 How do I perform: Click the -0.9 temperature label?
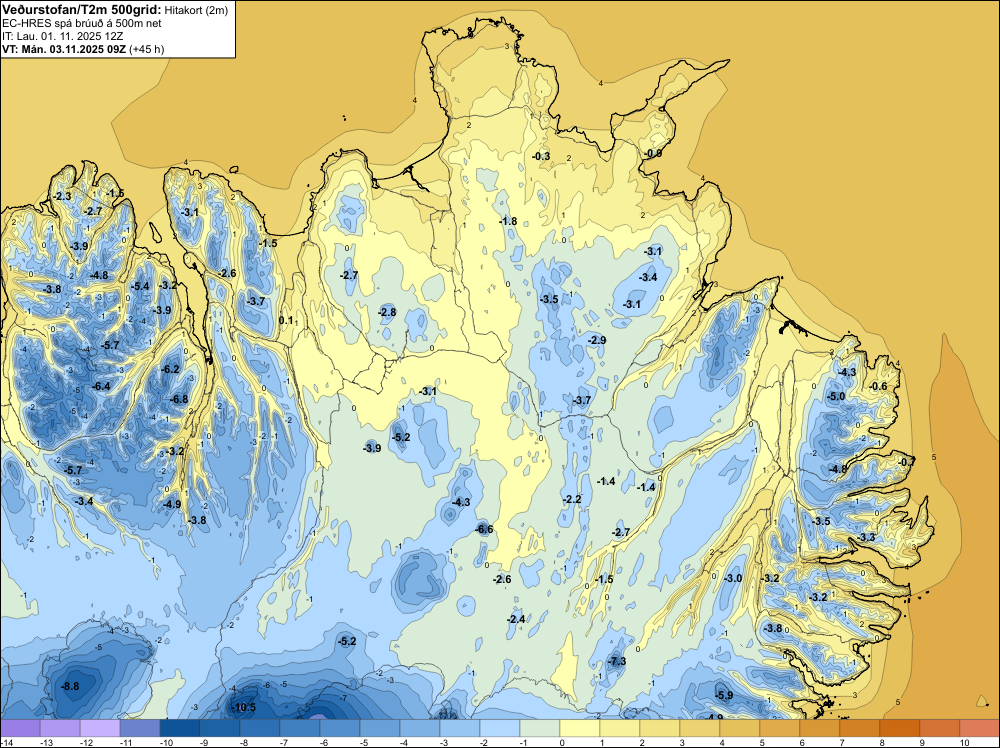point(652,154)
